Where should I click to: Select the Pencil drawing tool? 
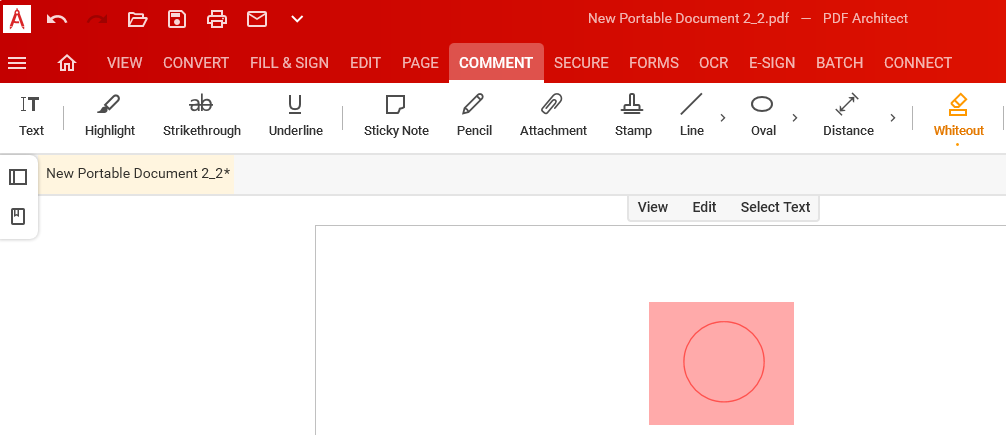pos(474,115)
